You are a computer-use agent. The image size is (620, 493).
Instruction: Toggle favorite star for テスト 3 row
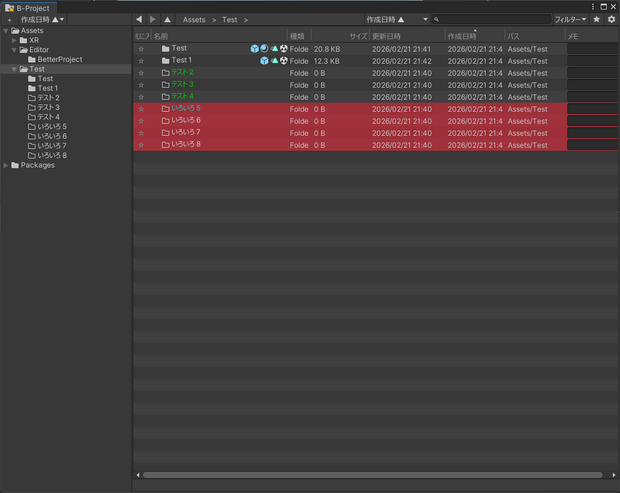pos(141,85)
